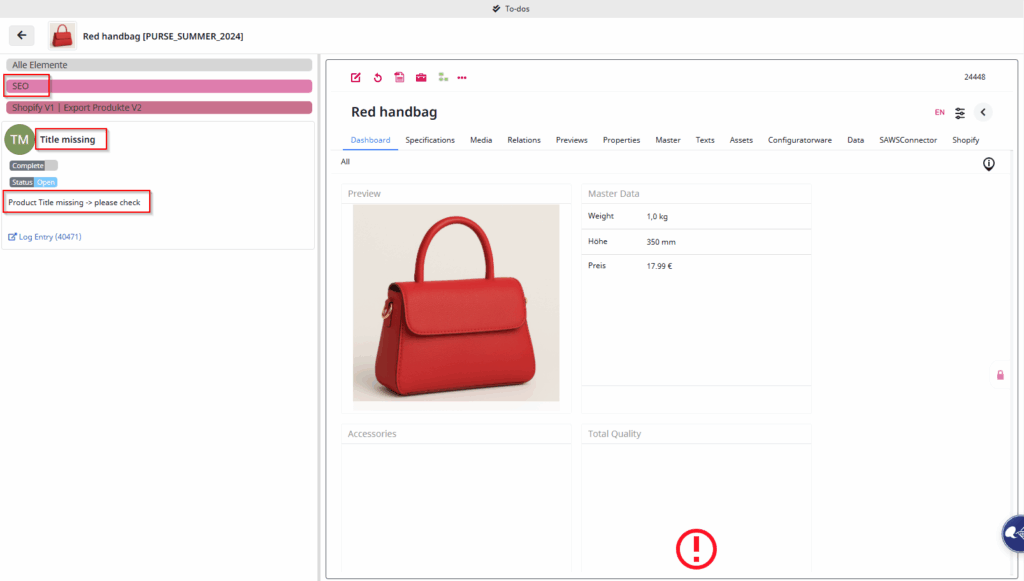
Task: Click the filter sliders icon near EN
Action: point(959,113)
